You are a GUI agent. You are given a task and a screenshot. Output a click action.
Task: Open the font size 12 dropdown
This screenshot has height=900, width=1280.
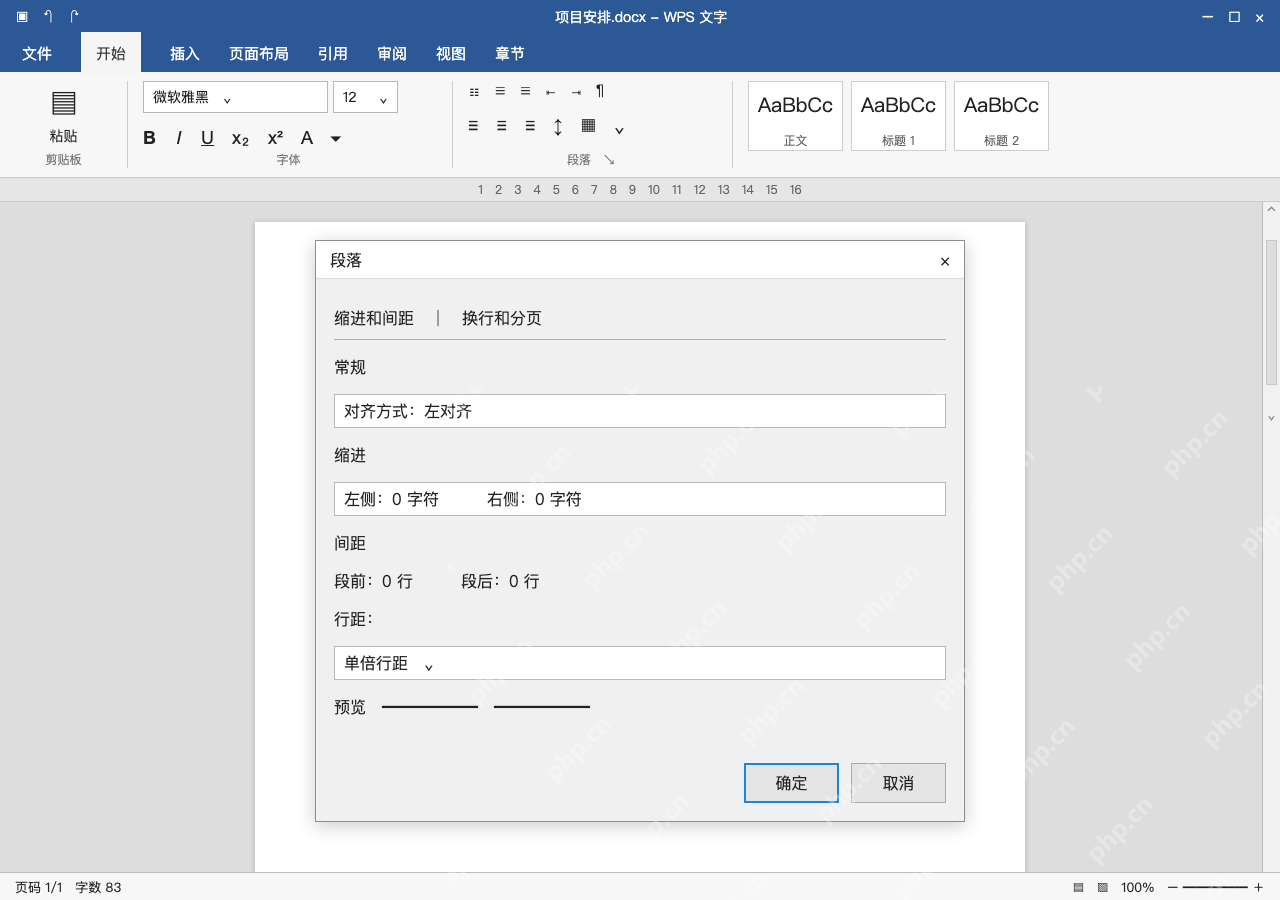[x=365, y=97]
